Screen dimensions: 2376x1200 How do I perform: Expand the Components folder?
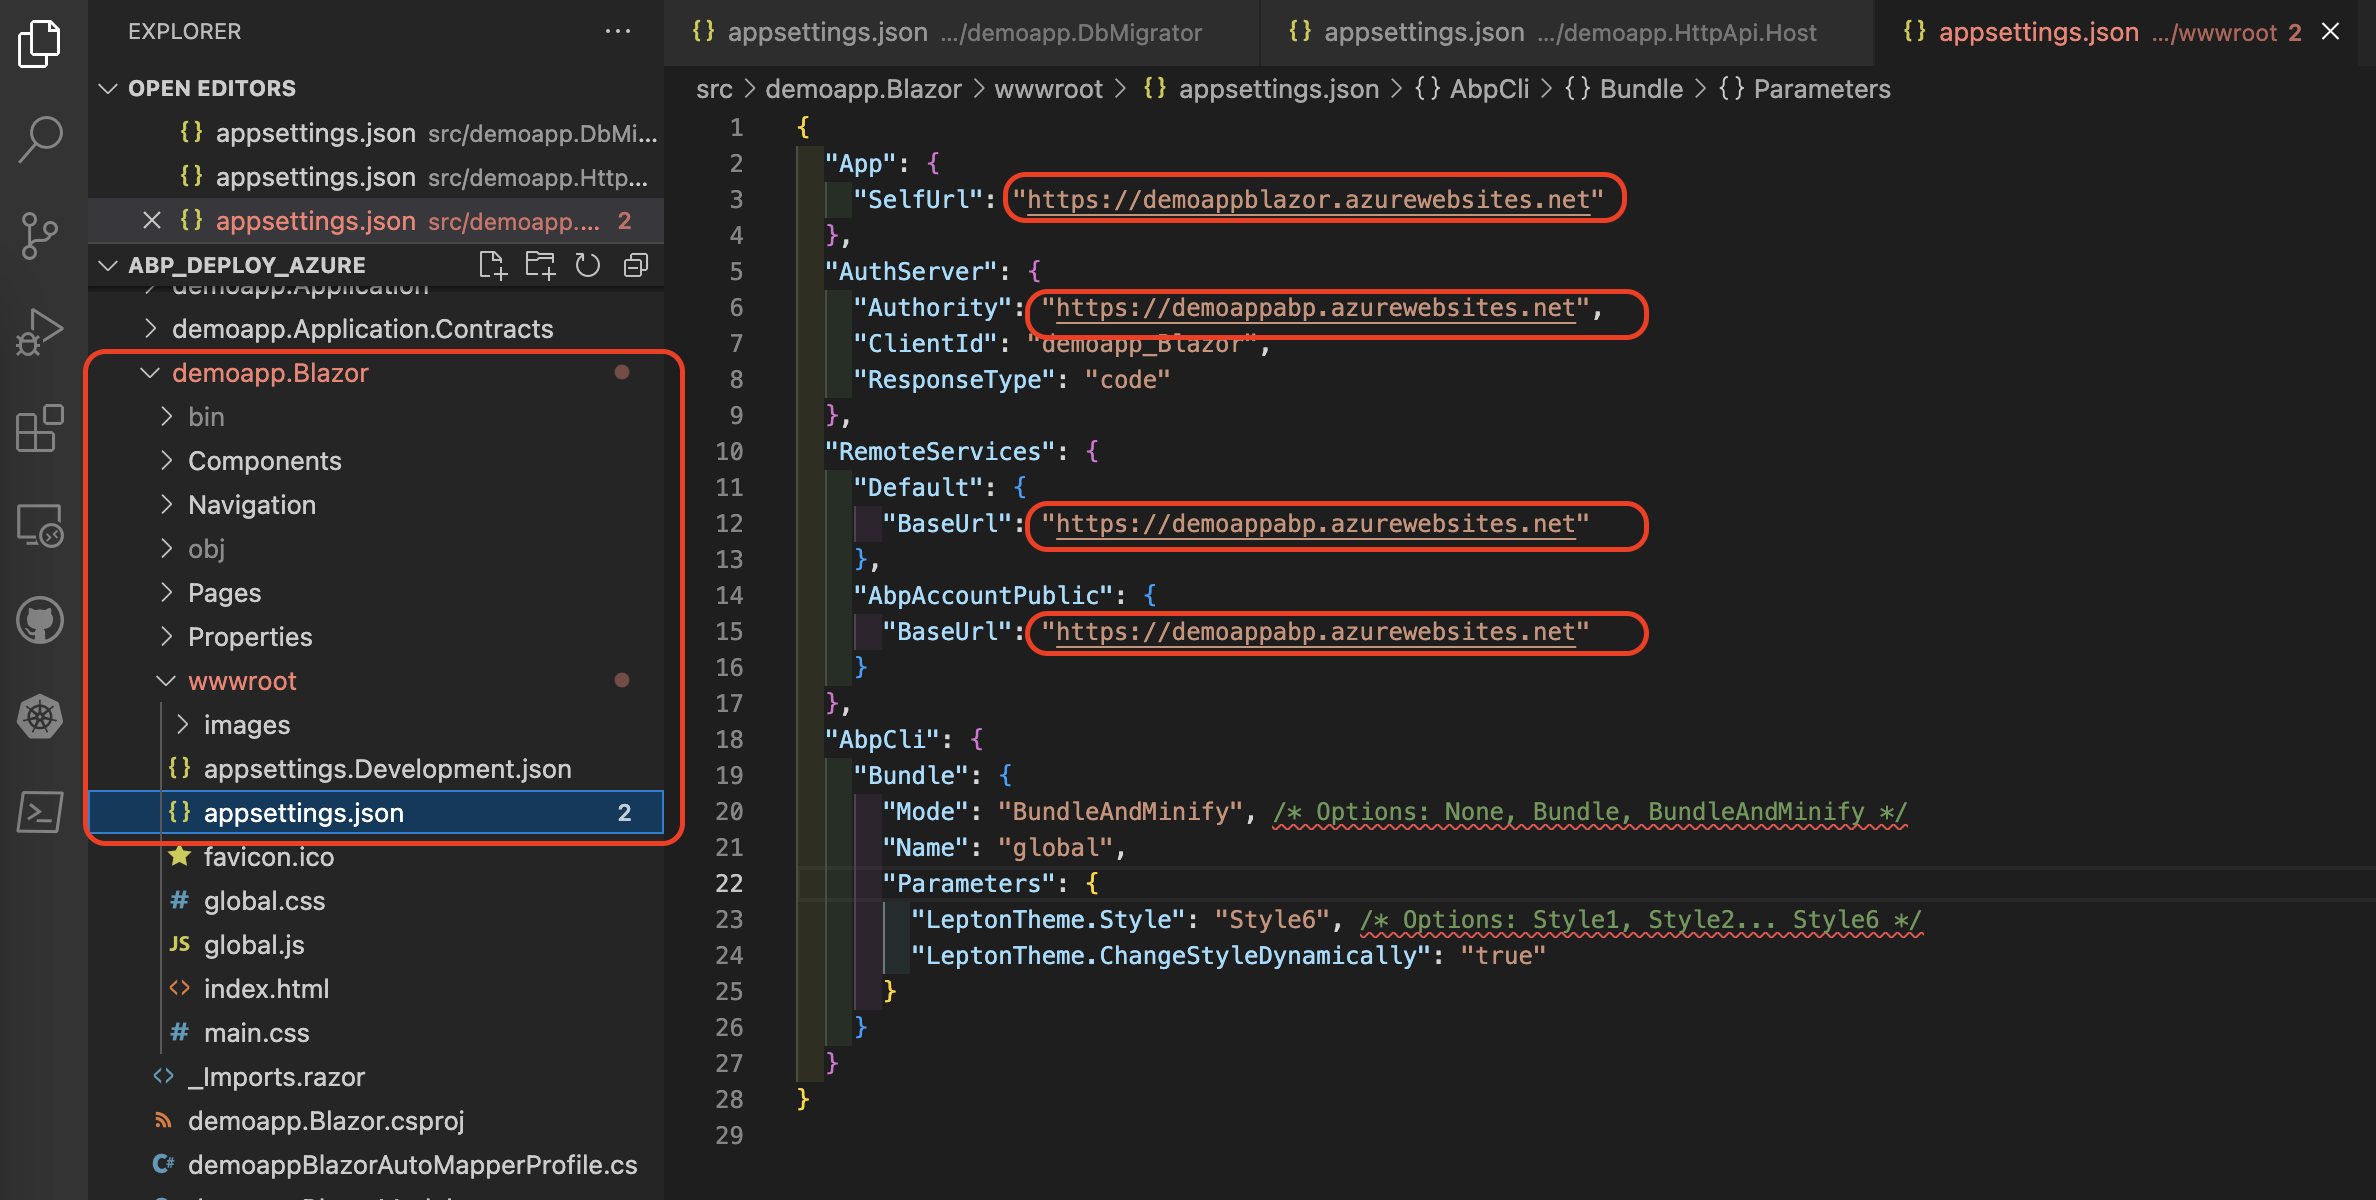pos(264,461)
